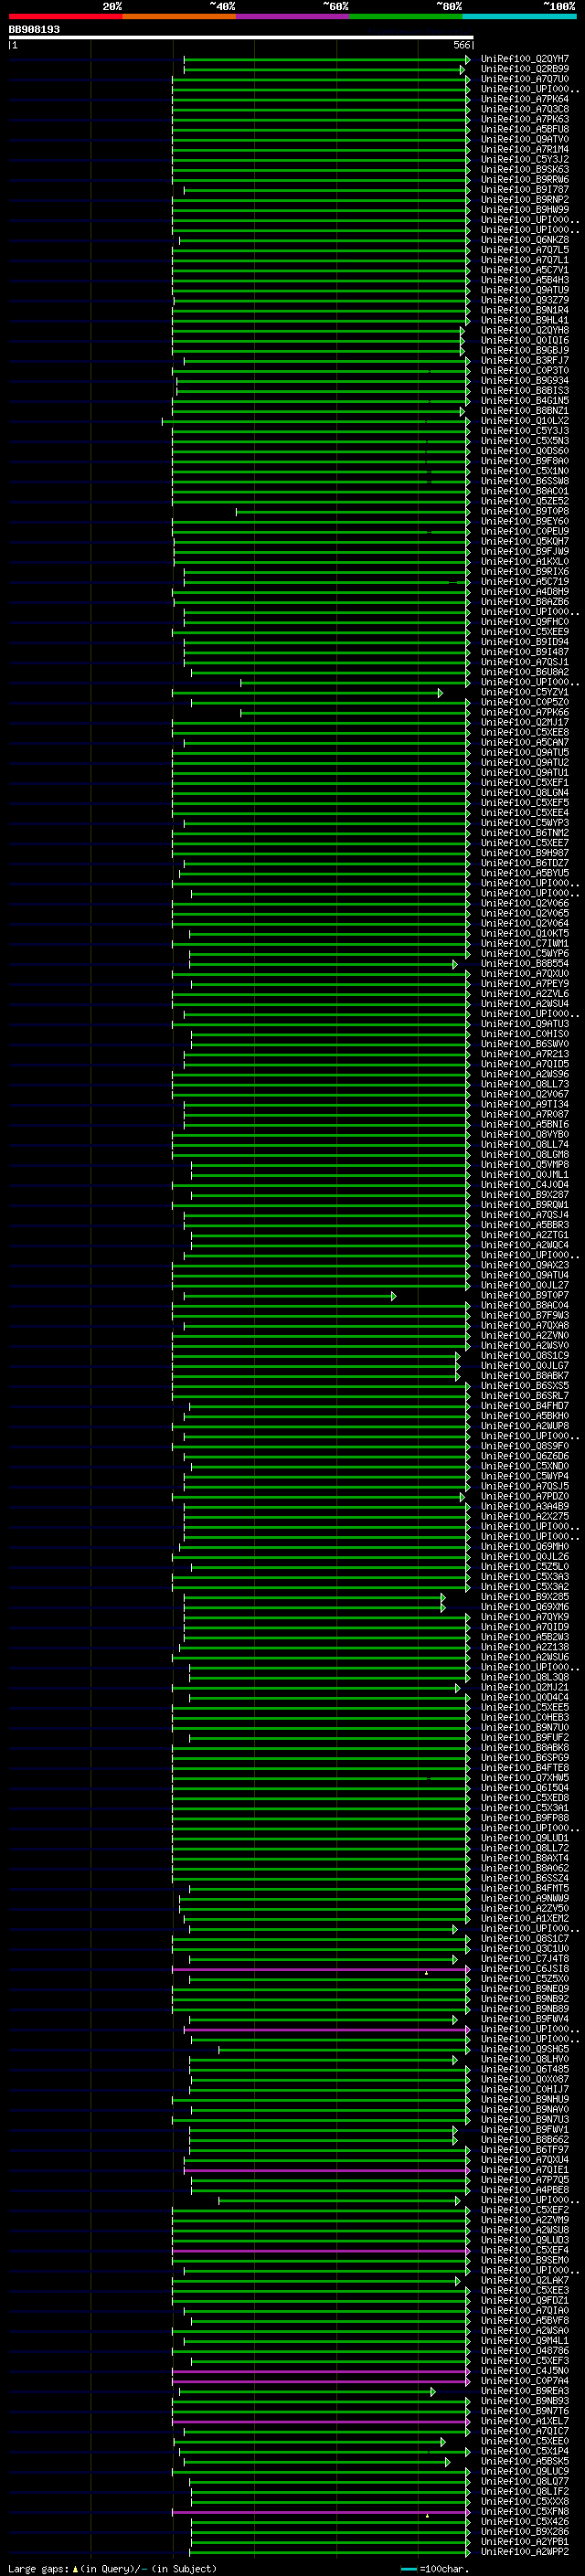The width and height of the screenshot is (585, 2576).
Task: Click the orange ~40% identity legend bar
Action: pyautogui.click(x=179, y=16)
